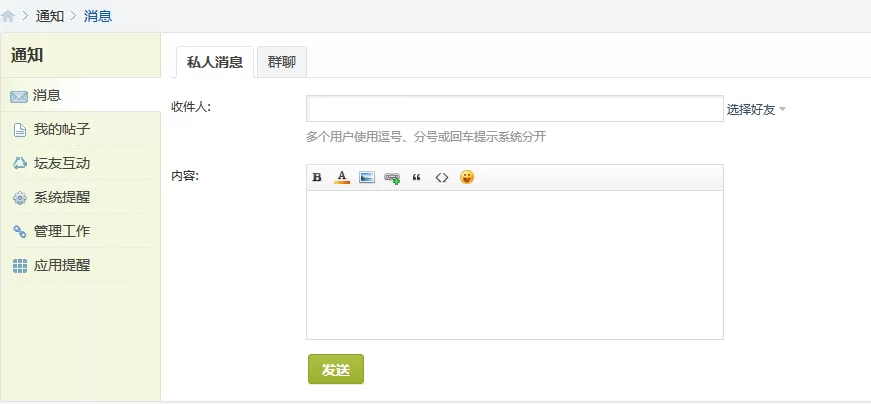
Task: Insert a quote block
Action: point(417,177)
